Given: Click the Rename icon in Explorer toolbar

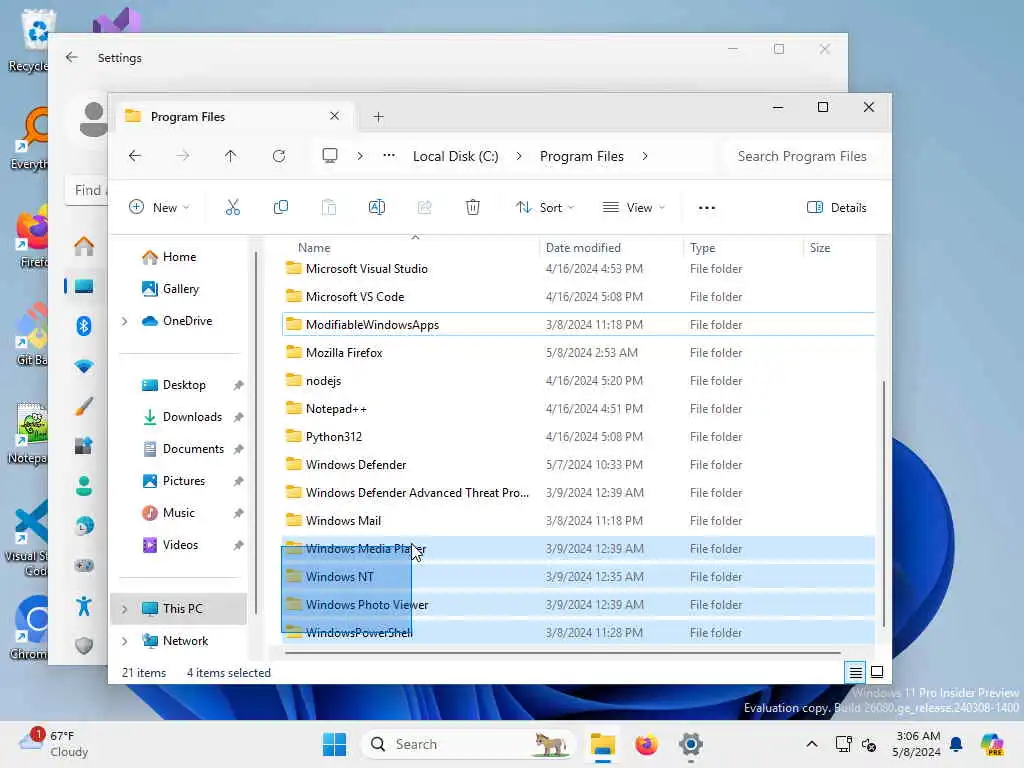Looking at the screenshot, I should pyautogui.click(x=377, y=208).
